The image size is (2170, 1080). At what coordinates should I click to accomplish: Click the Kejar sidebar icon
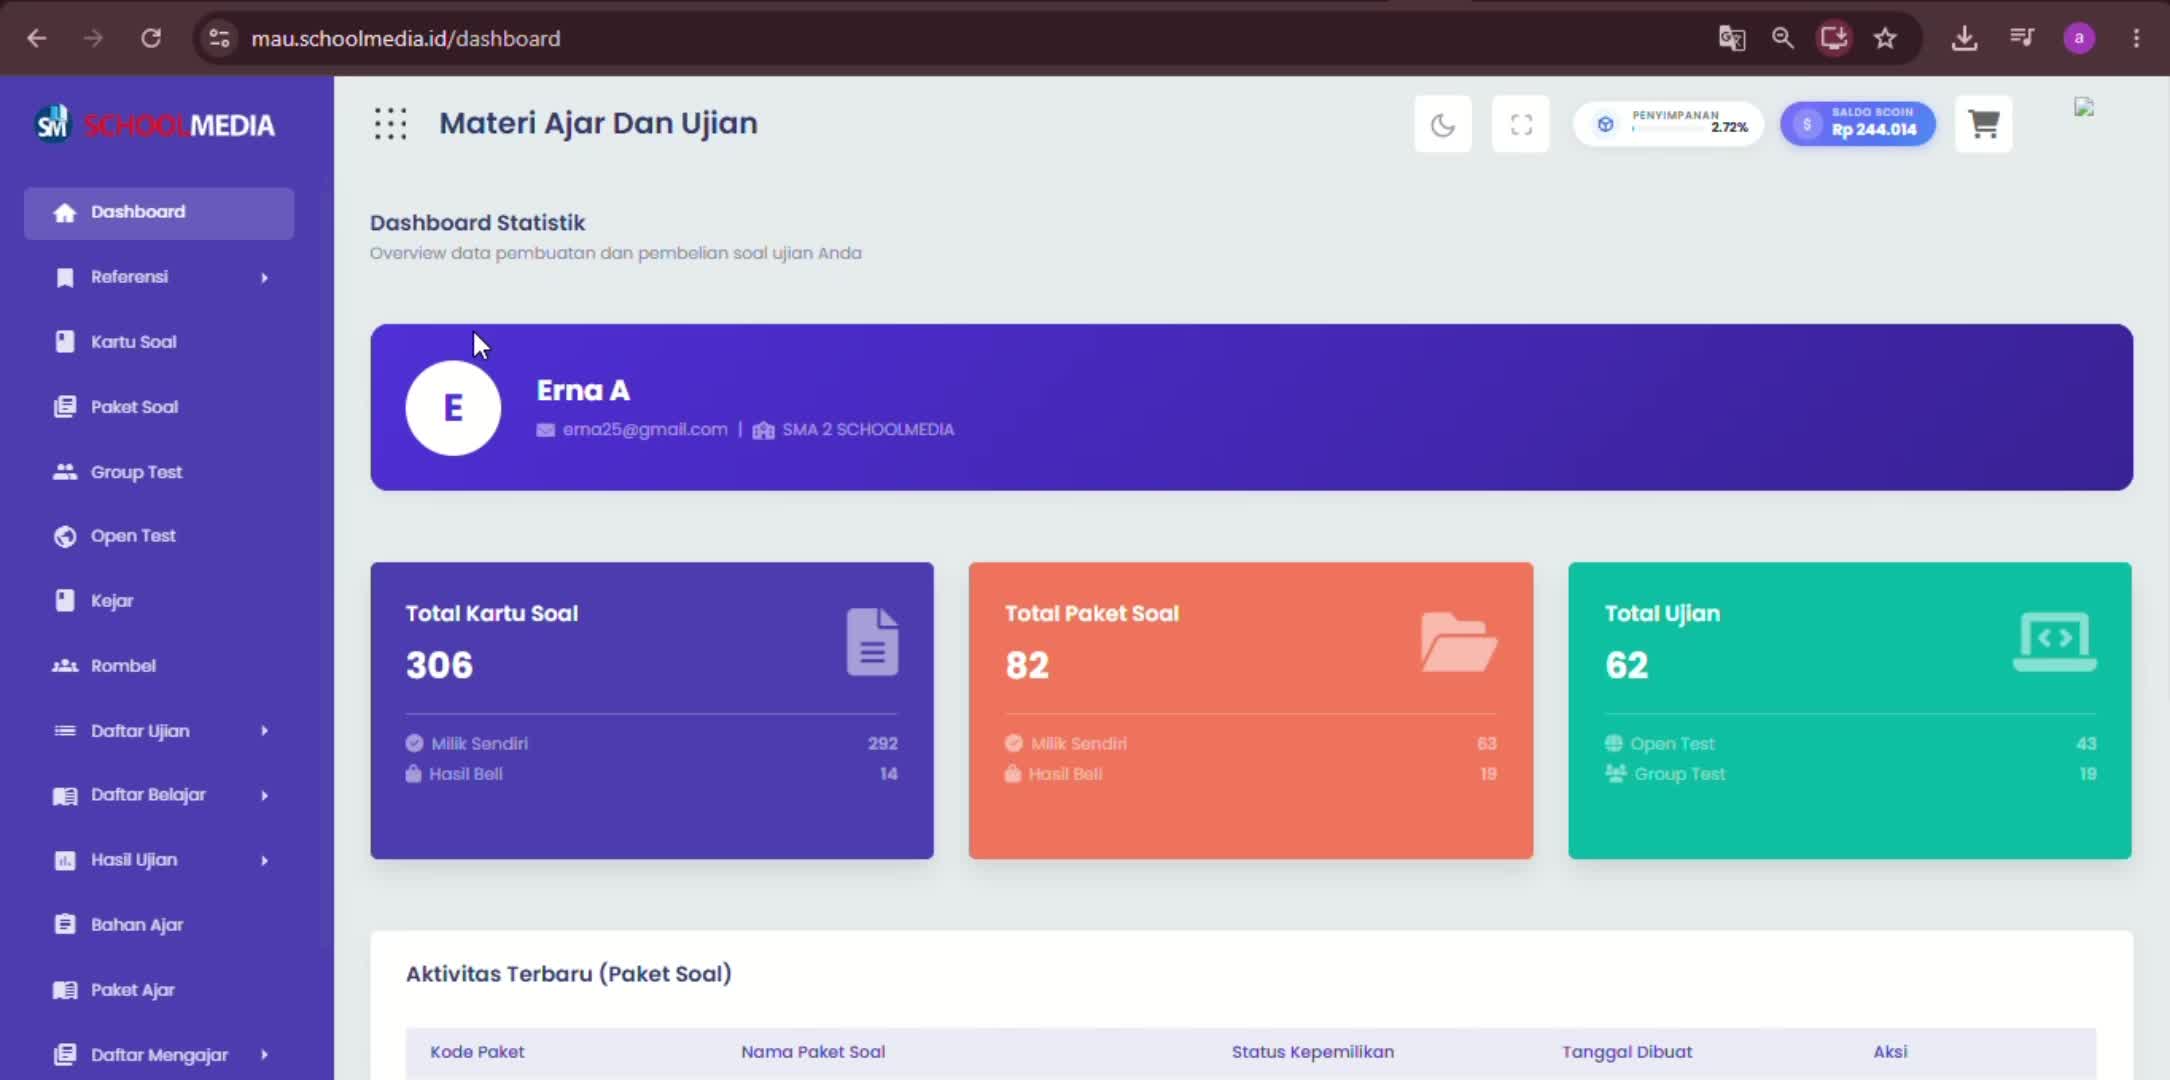point(65,601)
